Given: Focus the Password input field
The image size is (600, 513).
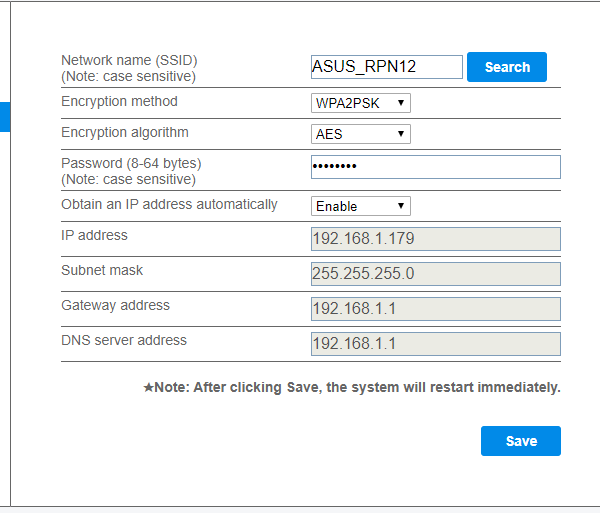Looking at the screenshot, I should pyautogui.click(x=435, y=166).
